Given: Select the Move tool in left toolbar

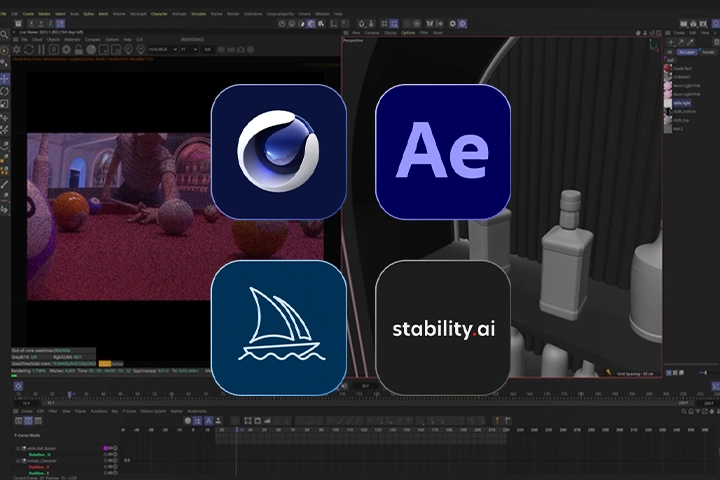Looking at the screenshot, I should tap(5, 79).
